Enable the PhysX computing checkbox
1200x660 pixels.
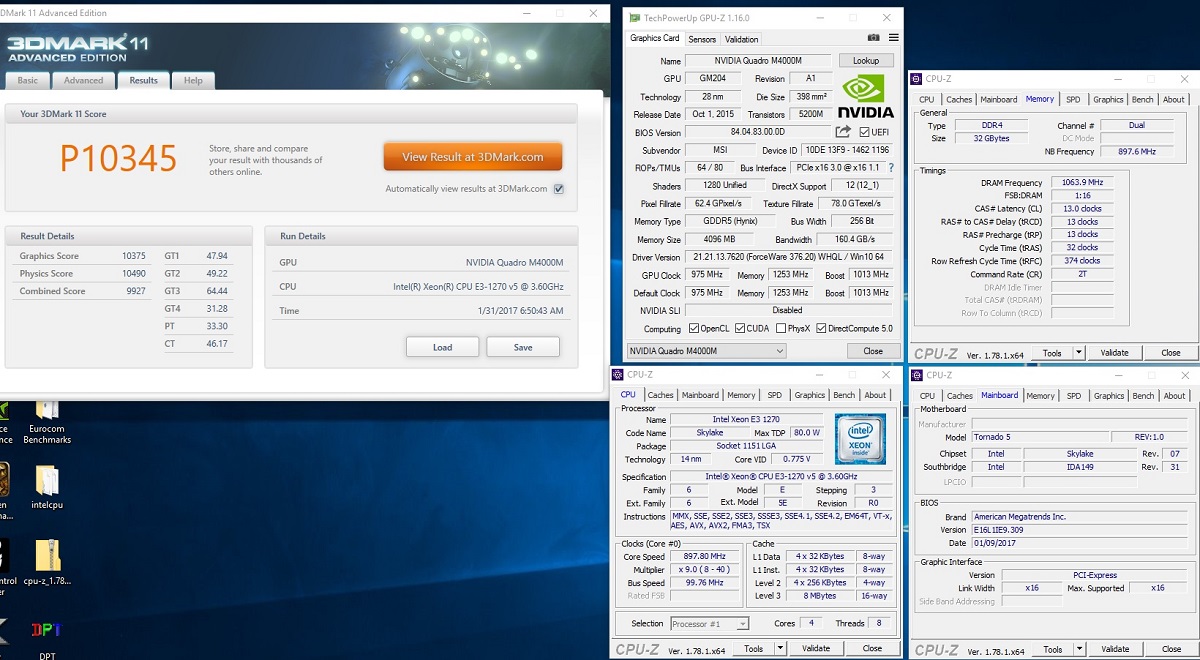pyautogui.click(x=780, y=329)
